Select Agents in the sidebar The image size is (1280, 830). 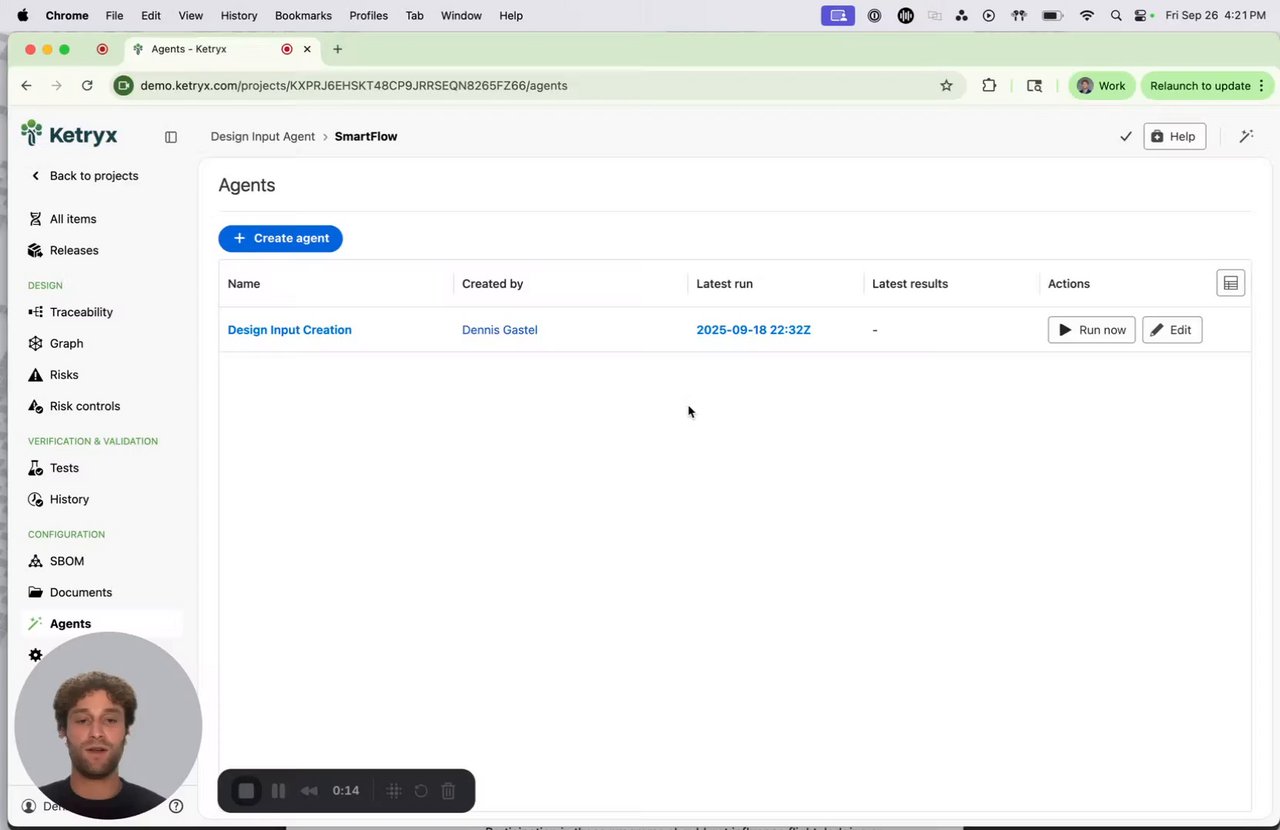point(100,623)
